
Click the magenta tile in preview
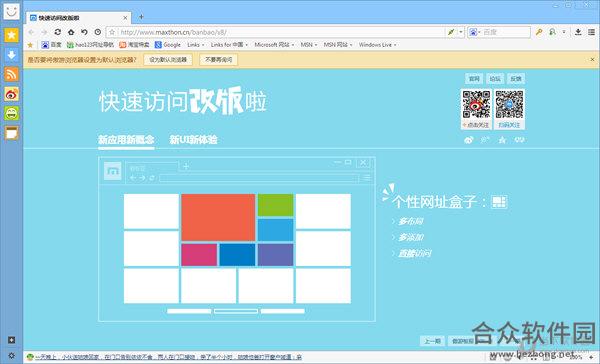click(x=199, y=255)
